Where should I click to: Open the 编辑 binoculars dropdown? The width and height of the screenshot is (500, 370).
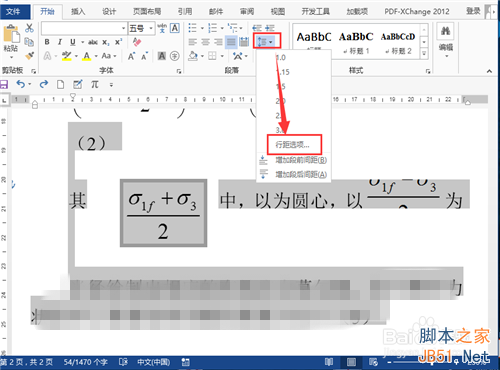pos(445,41)
